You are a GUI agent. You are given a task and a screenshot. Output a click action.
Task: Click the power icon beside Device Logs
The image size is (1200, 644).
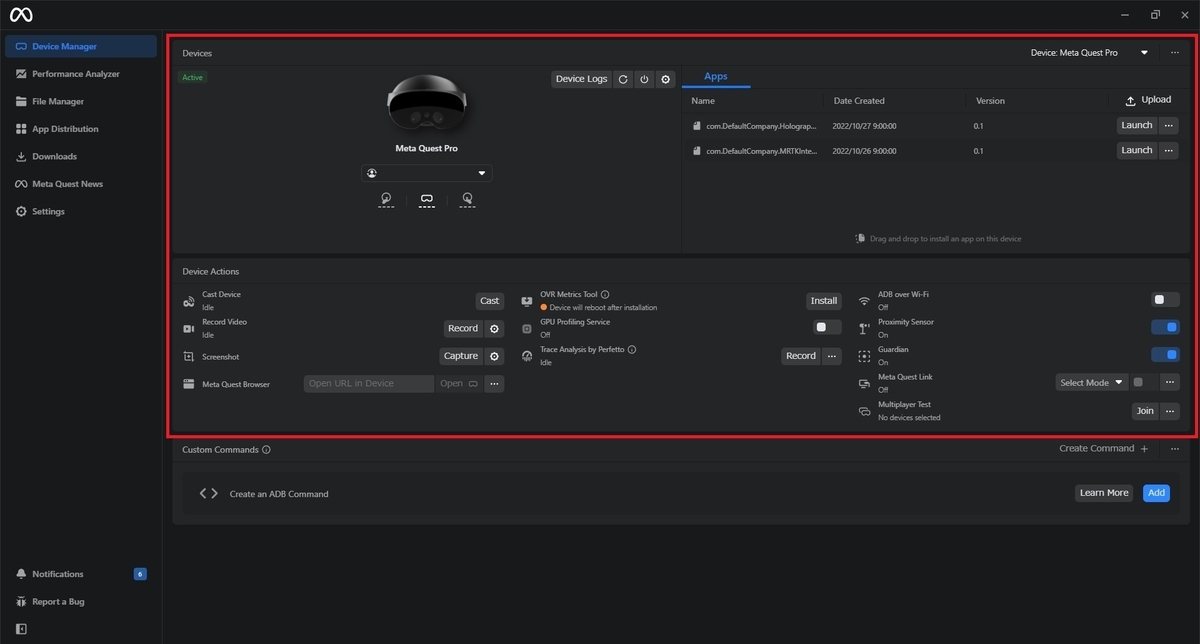[644, 79]
